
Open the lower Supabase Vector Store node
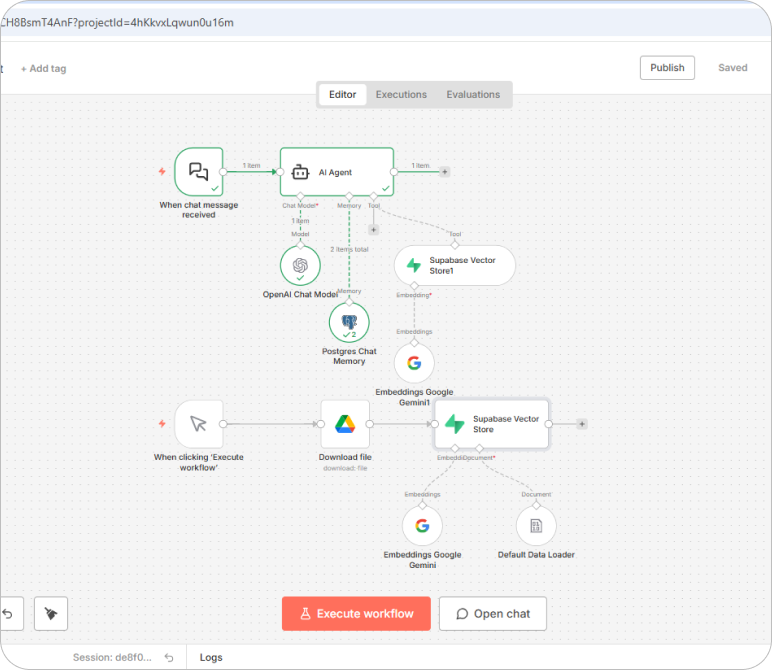[x=491, y=424]
